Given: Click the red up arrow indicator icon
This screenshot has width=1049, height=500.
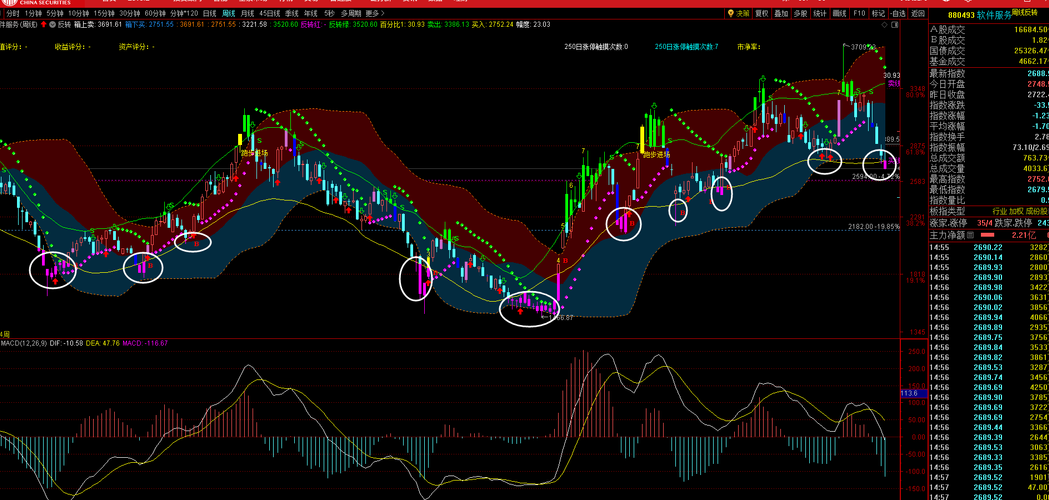Looking at the screenshot, I should [x=44, y=24].
